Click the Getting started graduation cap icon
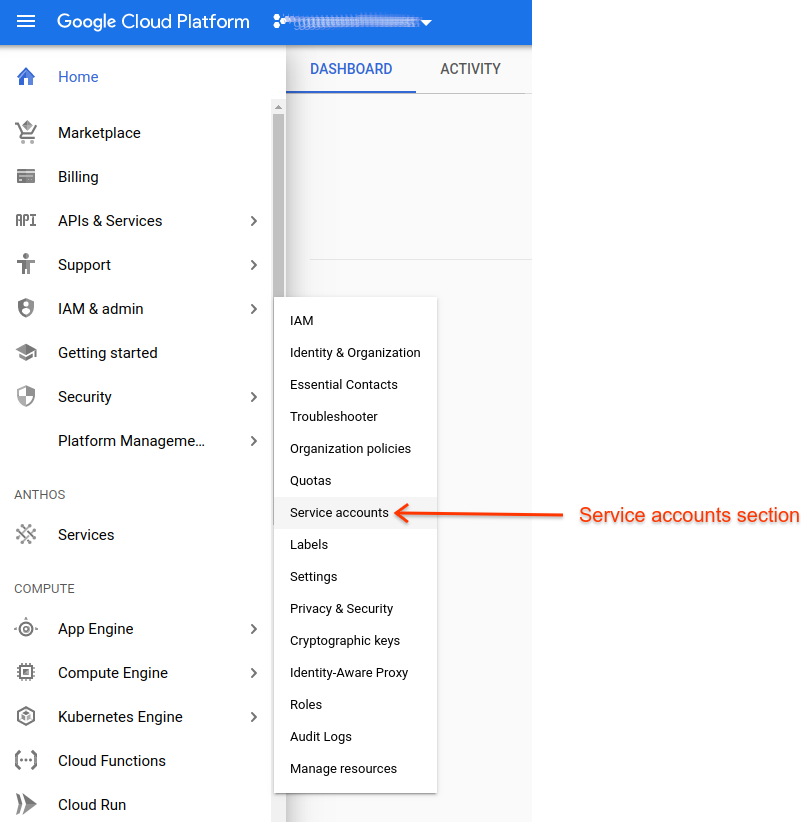The width and height of the screenshot is (801, 822). point(26,353)
